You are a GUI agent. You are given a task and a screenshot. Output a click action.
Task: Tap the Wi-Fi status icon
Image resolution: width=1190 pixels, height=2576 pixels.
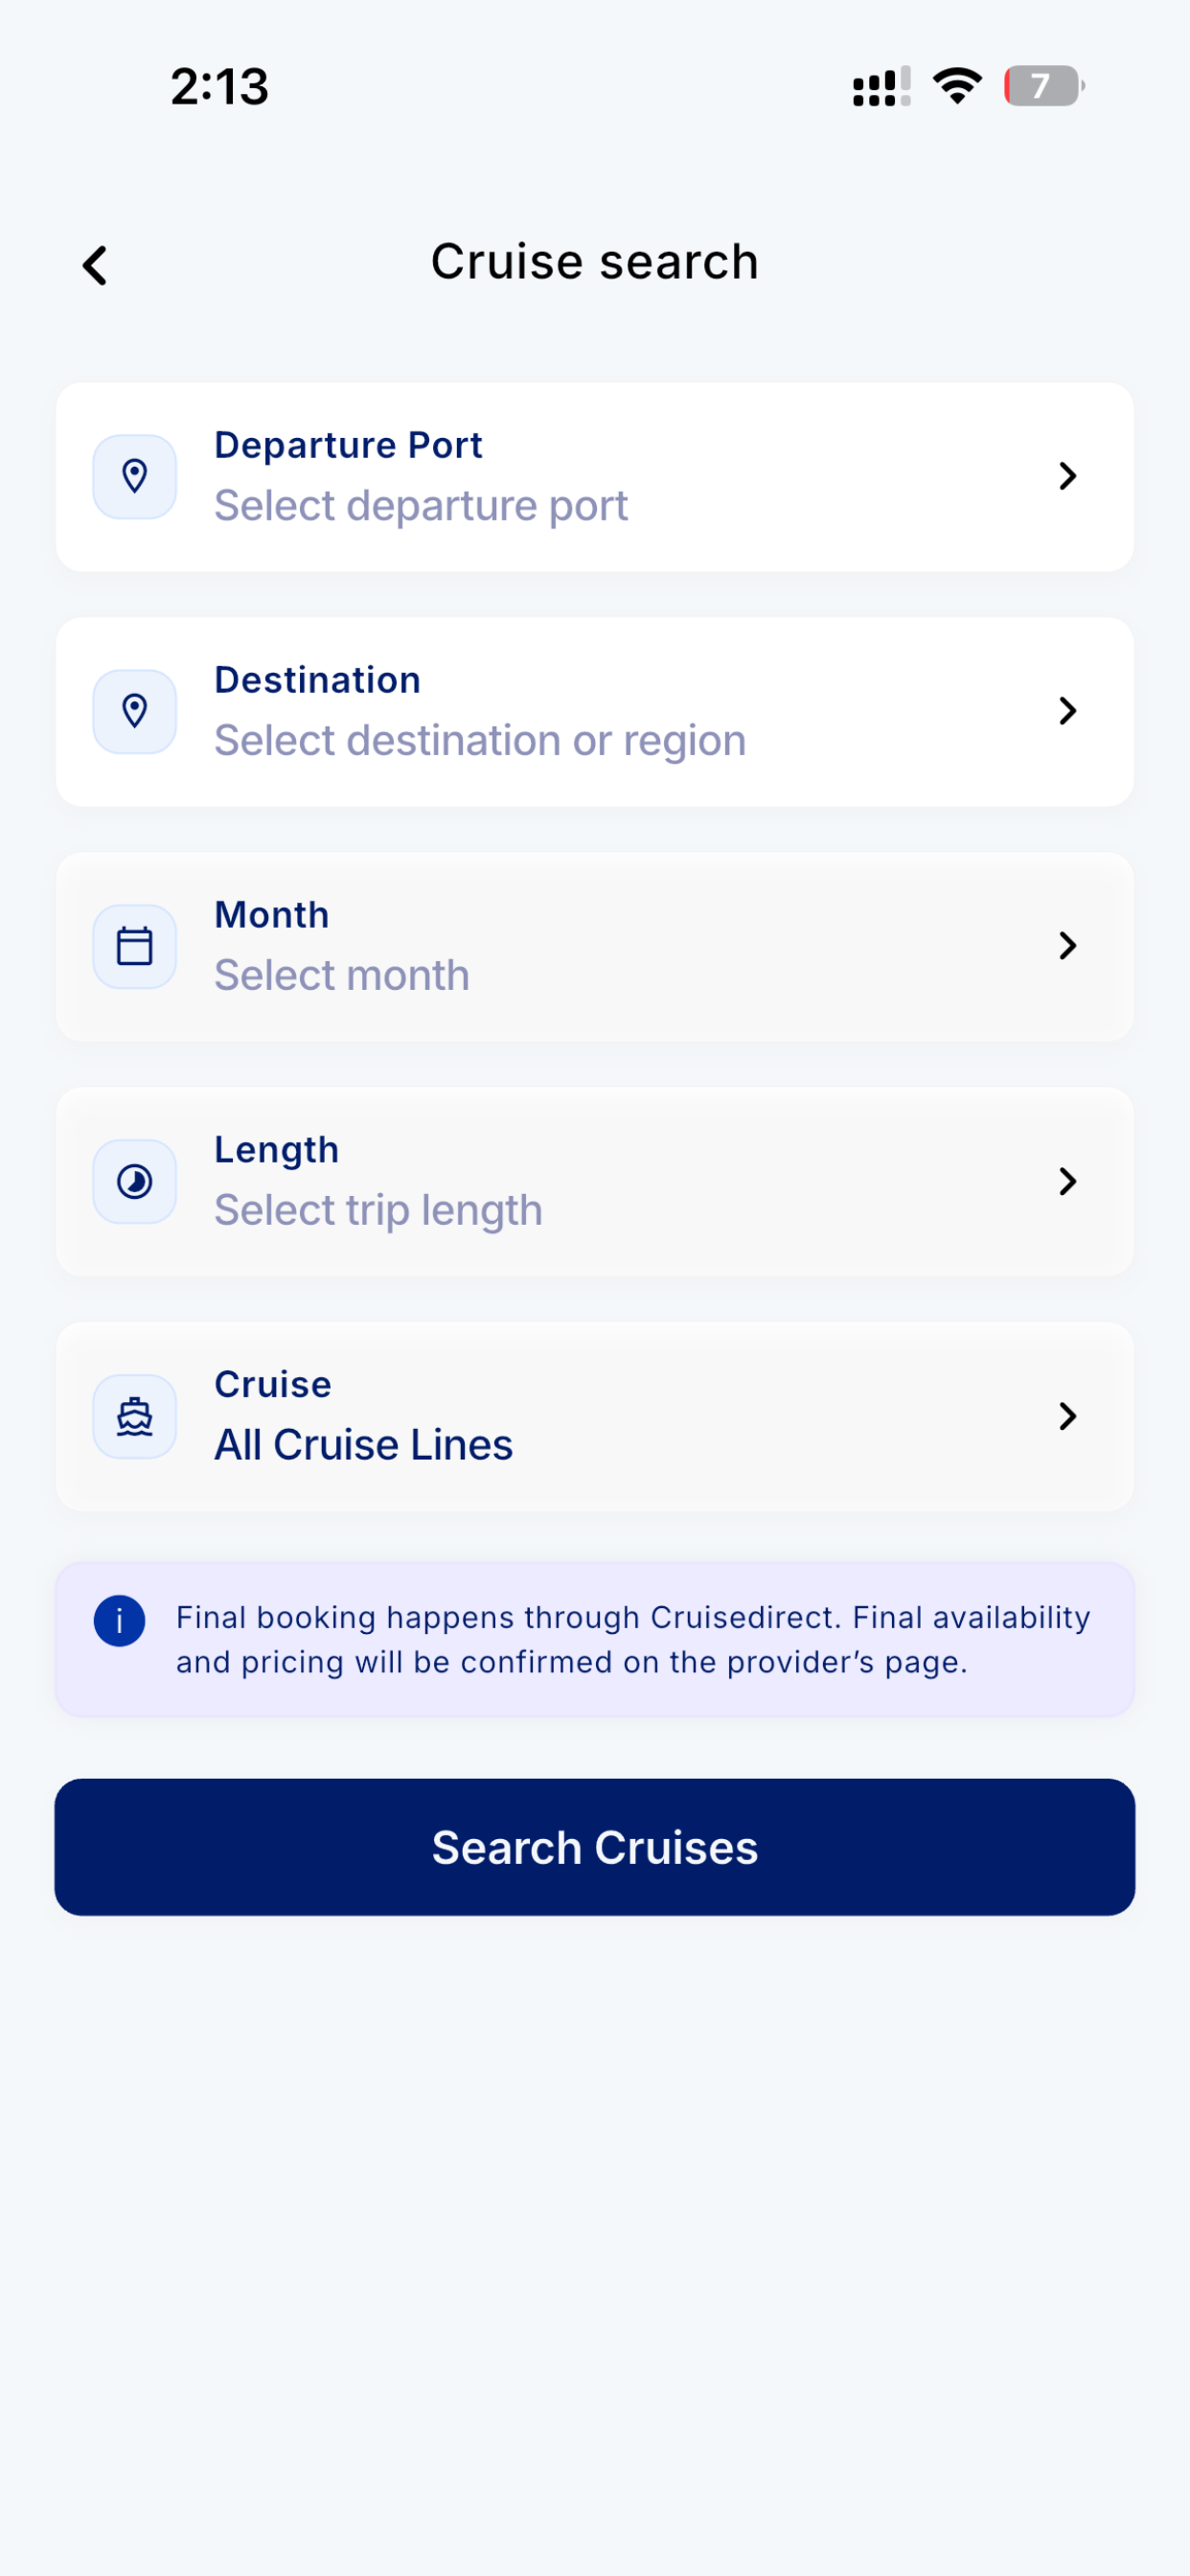coord(957,86)
